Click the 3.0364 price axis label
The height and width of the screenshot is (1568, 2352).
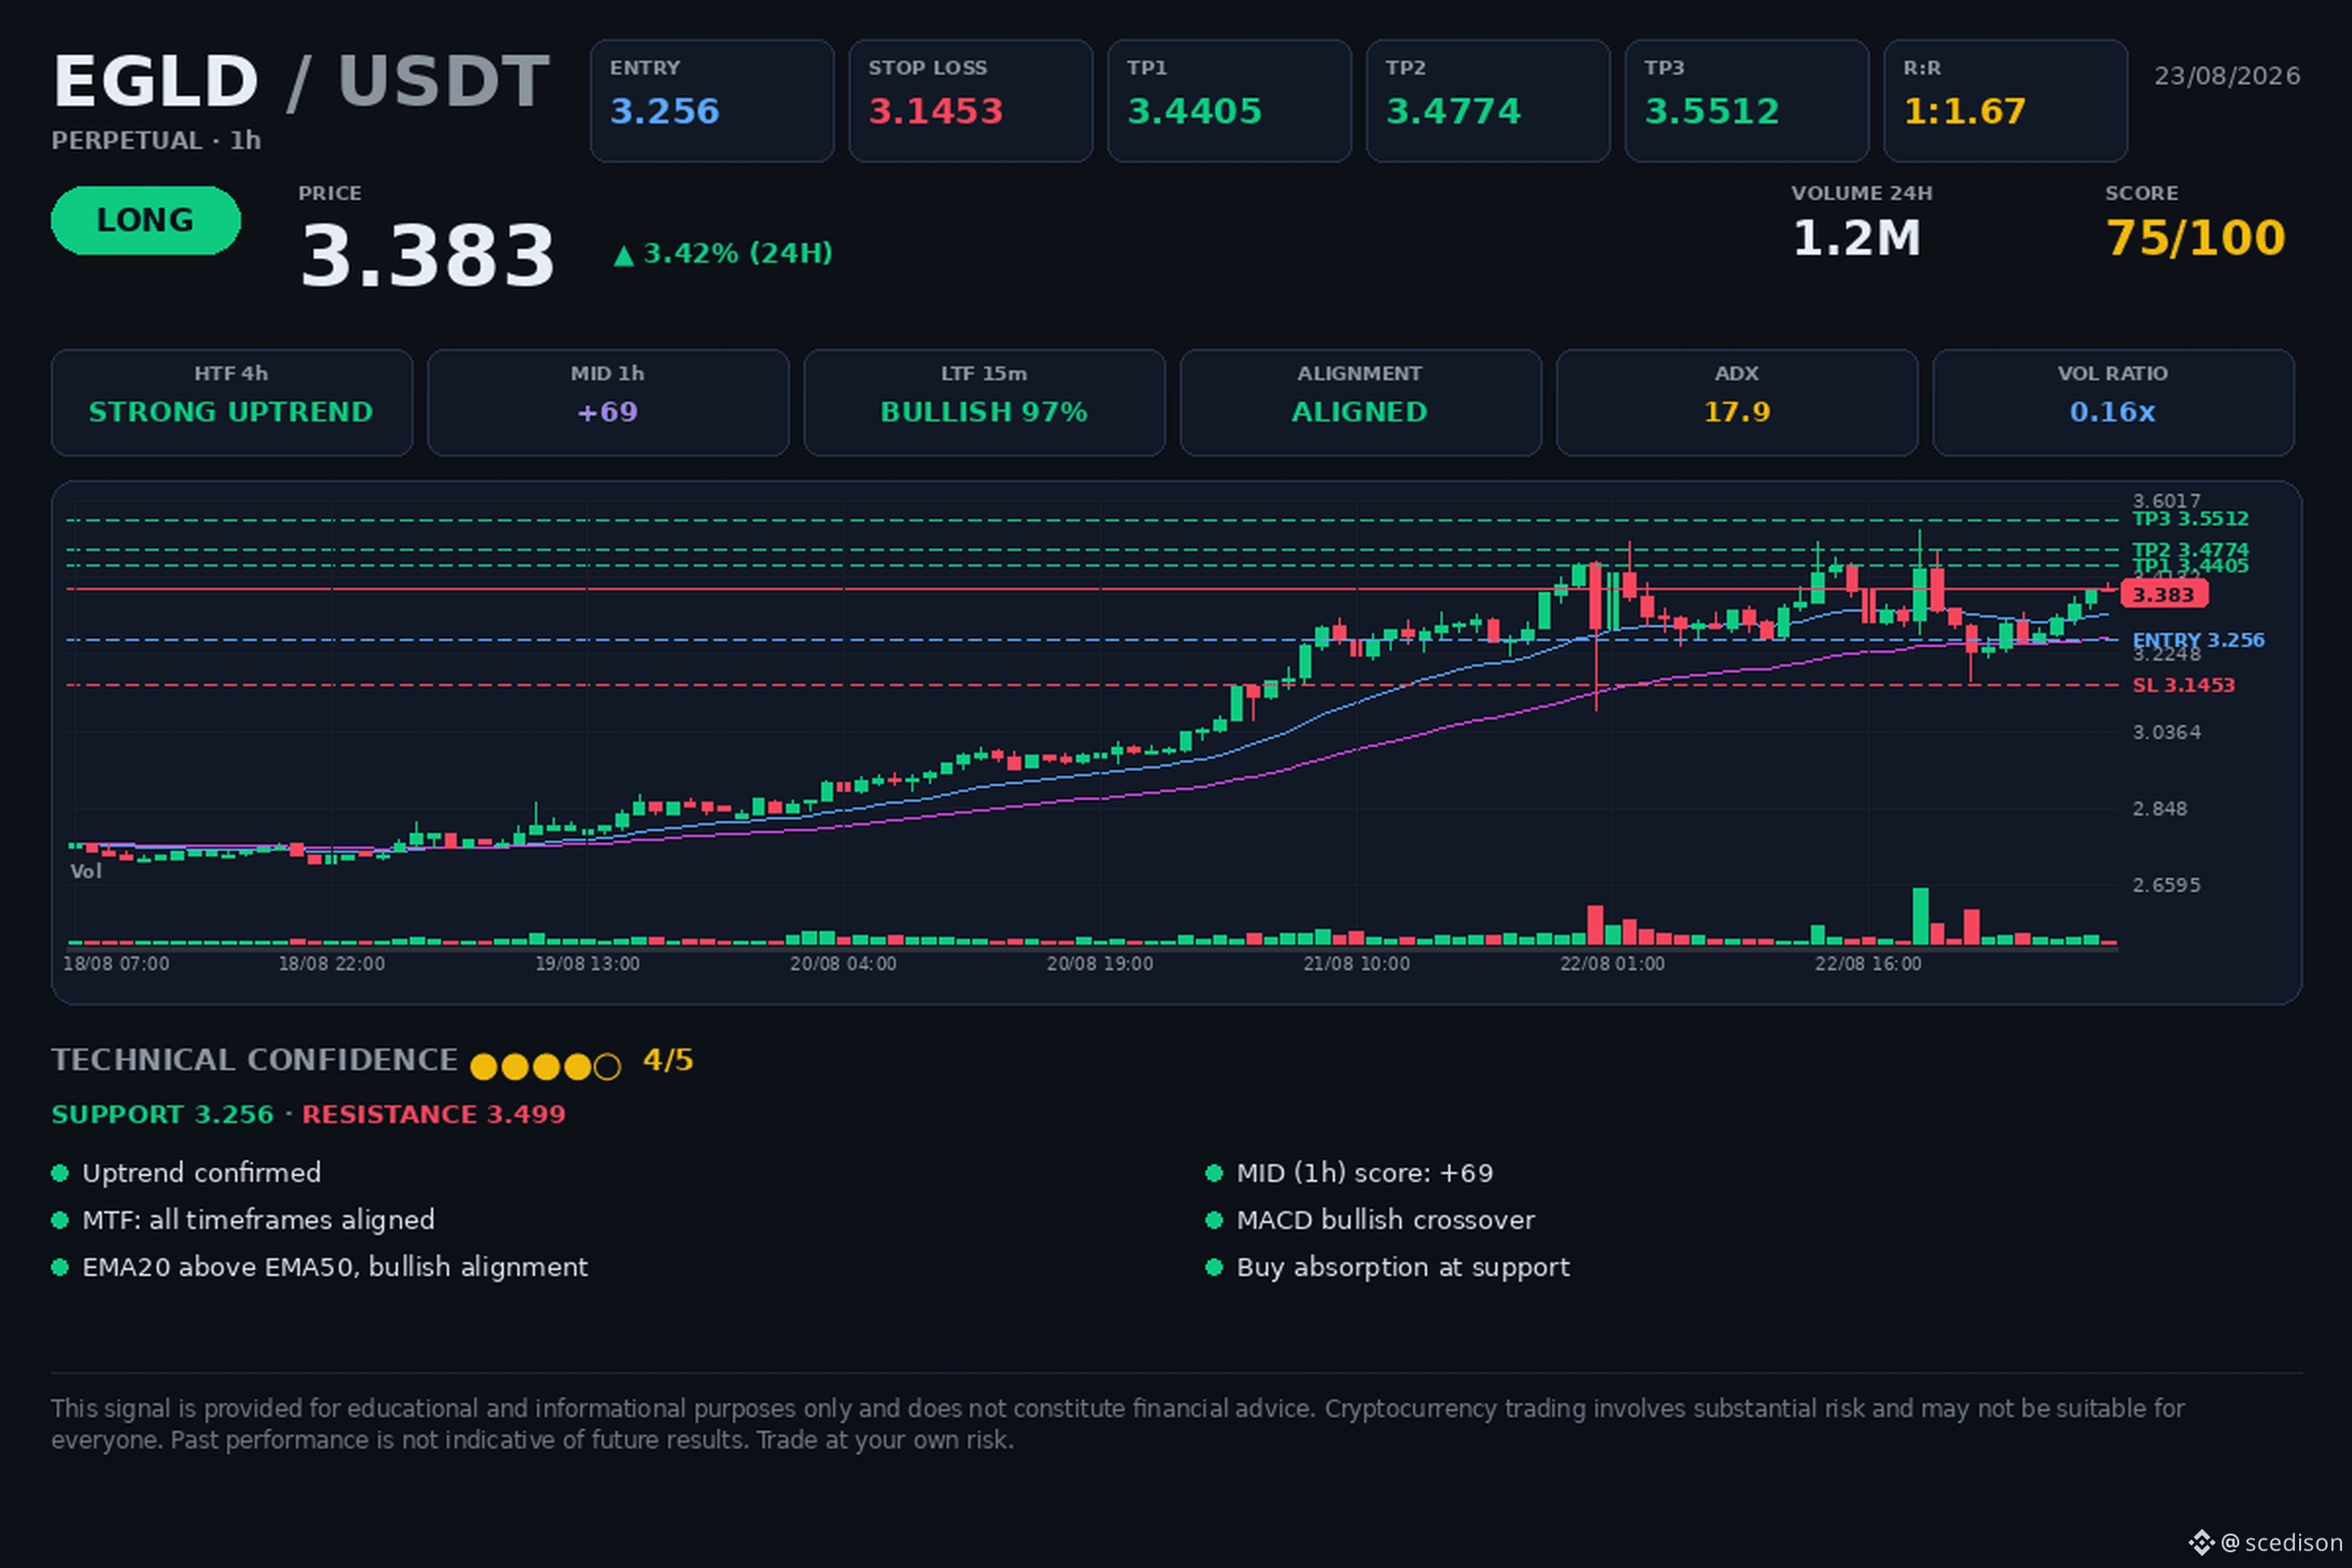tap(2167, 733)
